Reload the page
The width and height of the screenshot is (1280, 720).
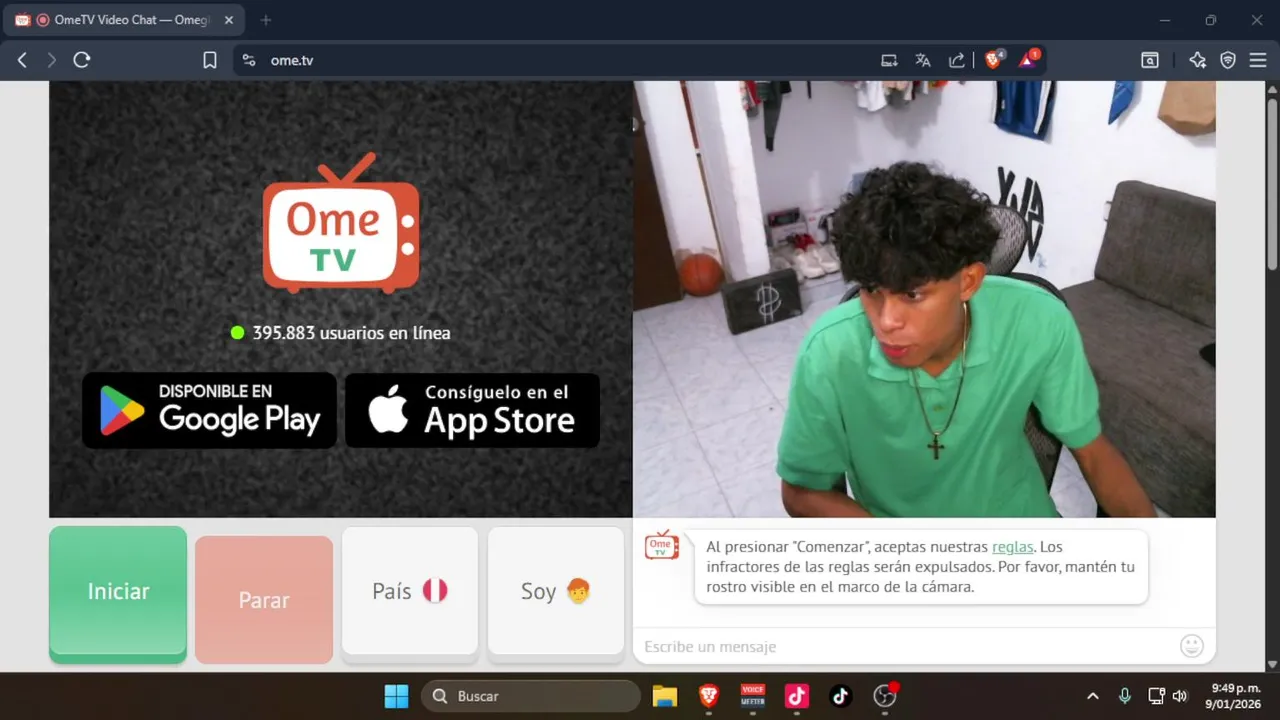(x=82, y=60)
